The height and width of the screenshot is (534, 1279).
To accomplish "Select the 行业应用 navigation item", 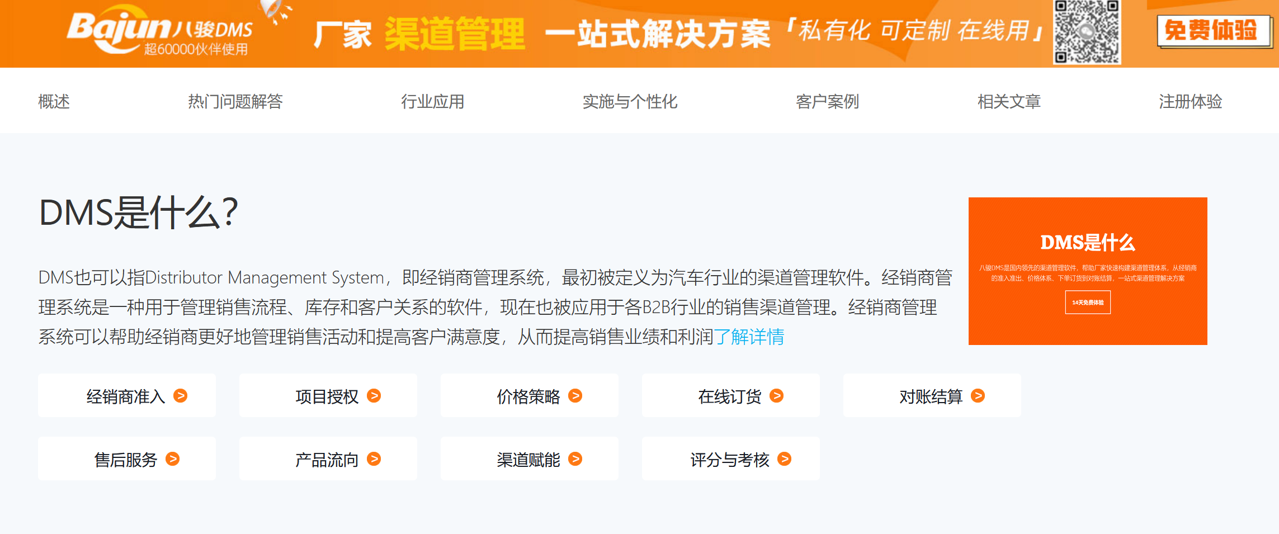I will (433, 101).
